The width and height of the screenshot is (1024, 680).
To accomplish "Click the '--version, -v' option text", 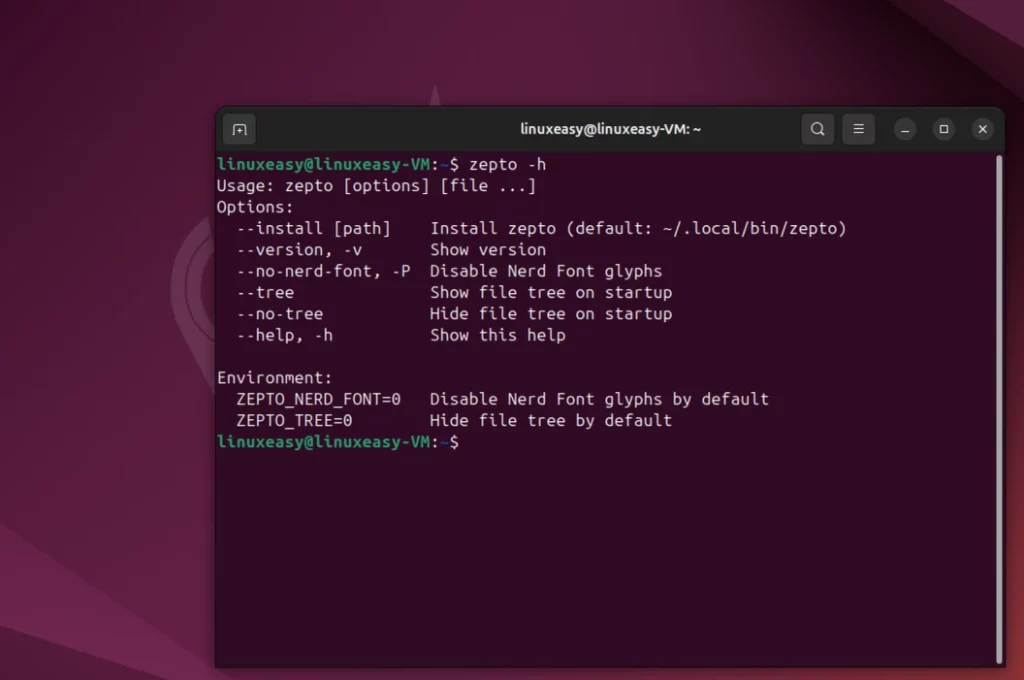I will coord(299,250).
